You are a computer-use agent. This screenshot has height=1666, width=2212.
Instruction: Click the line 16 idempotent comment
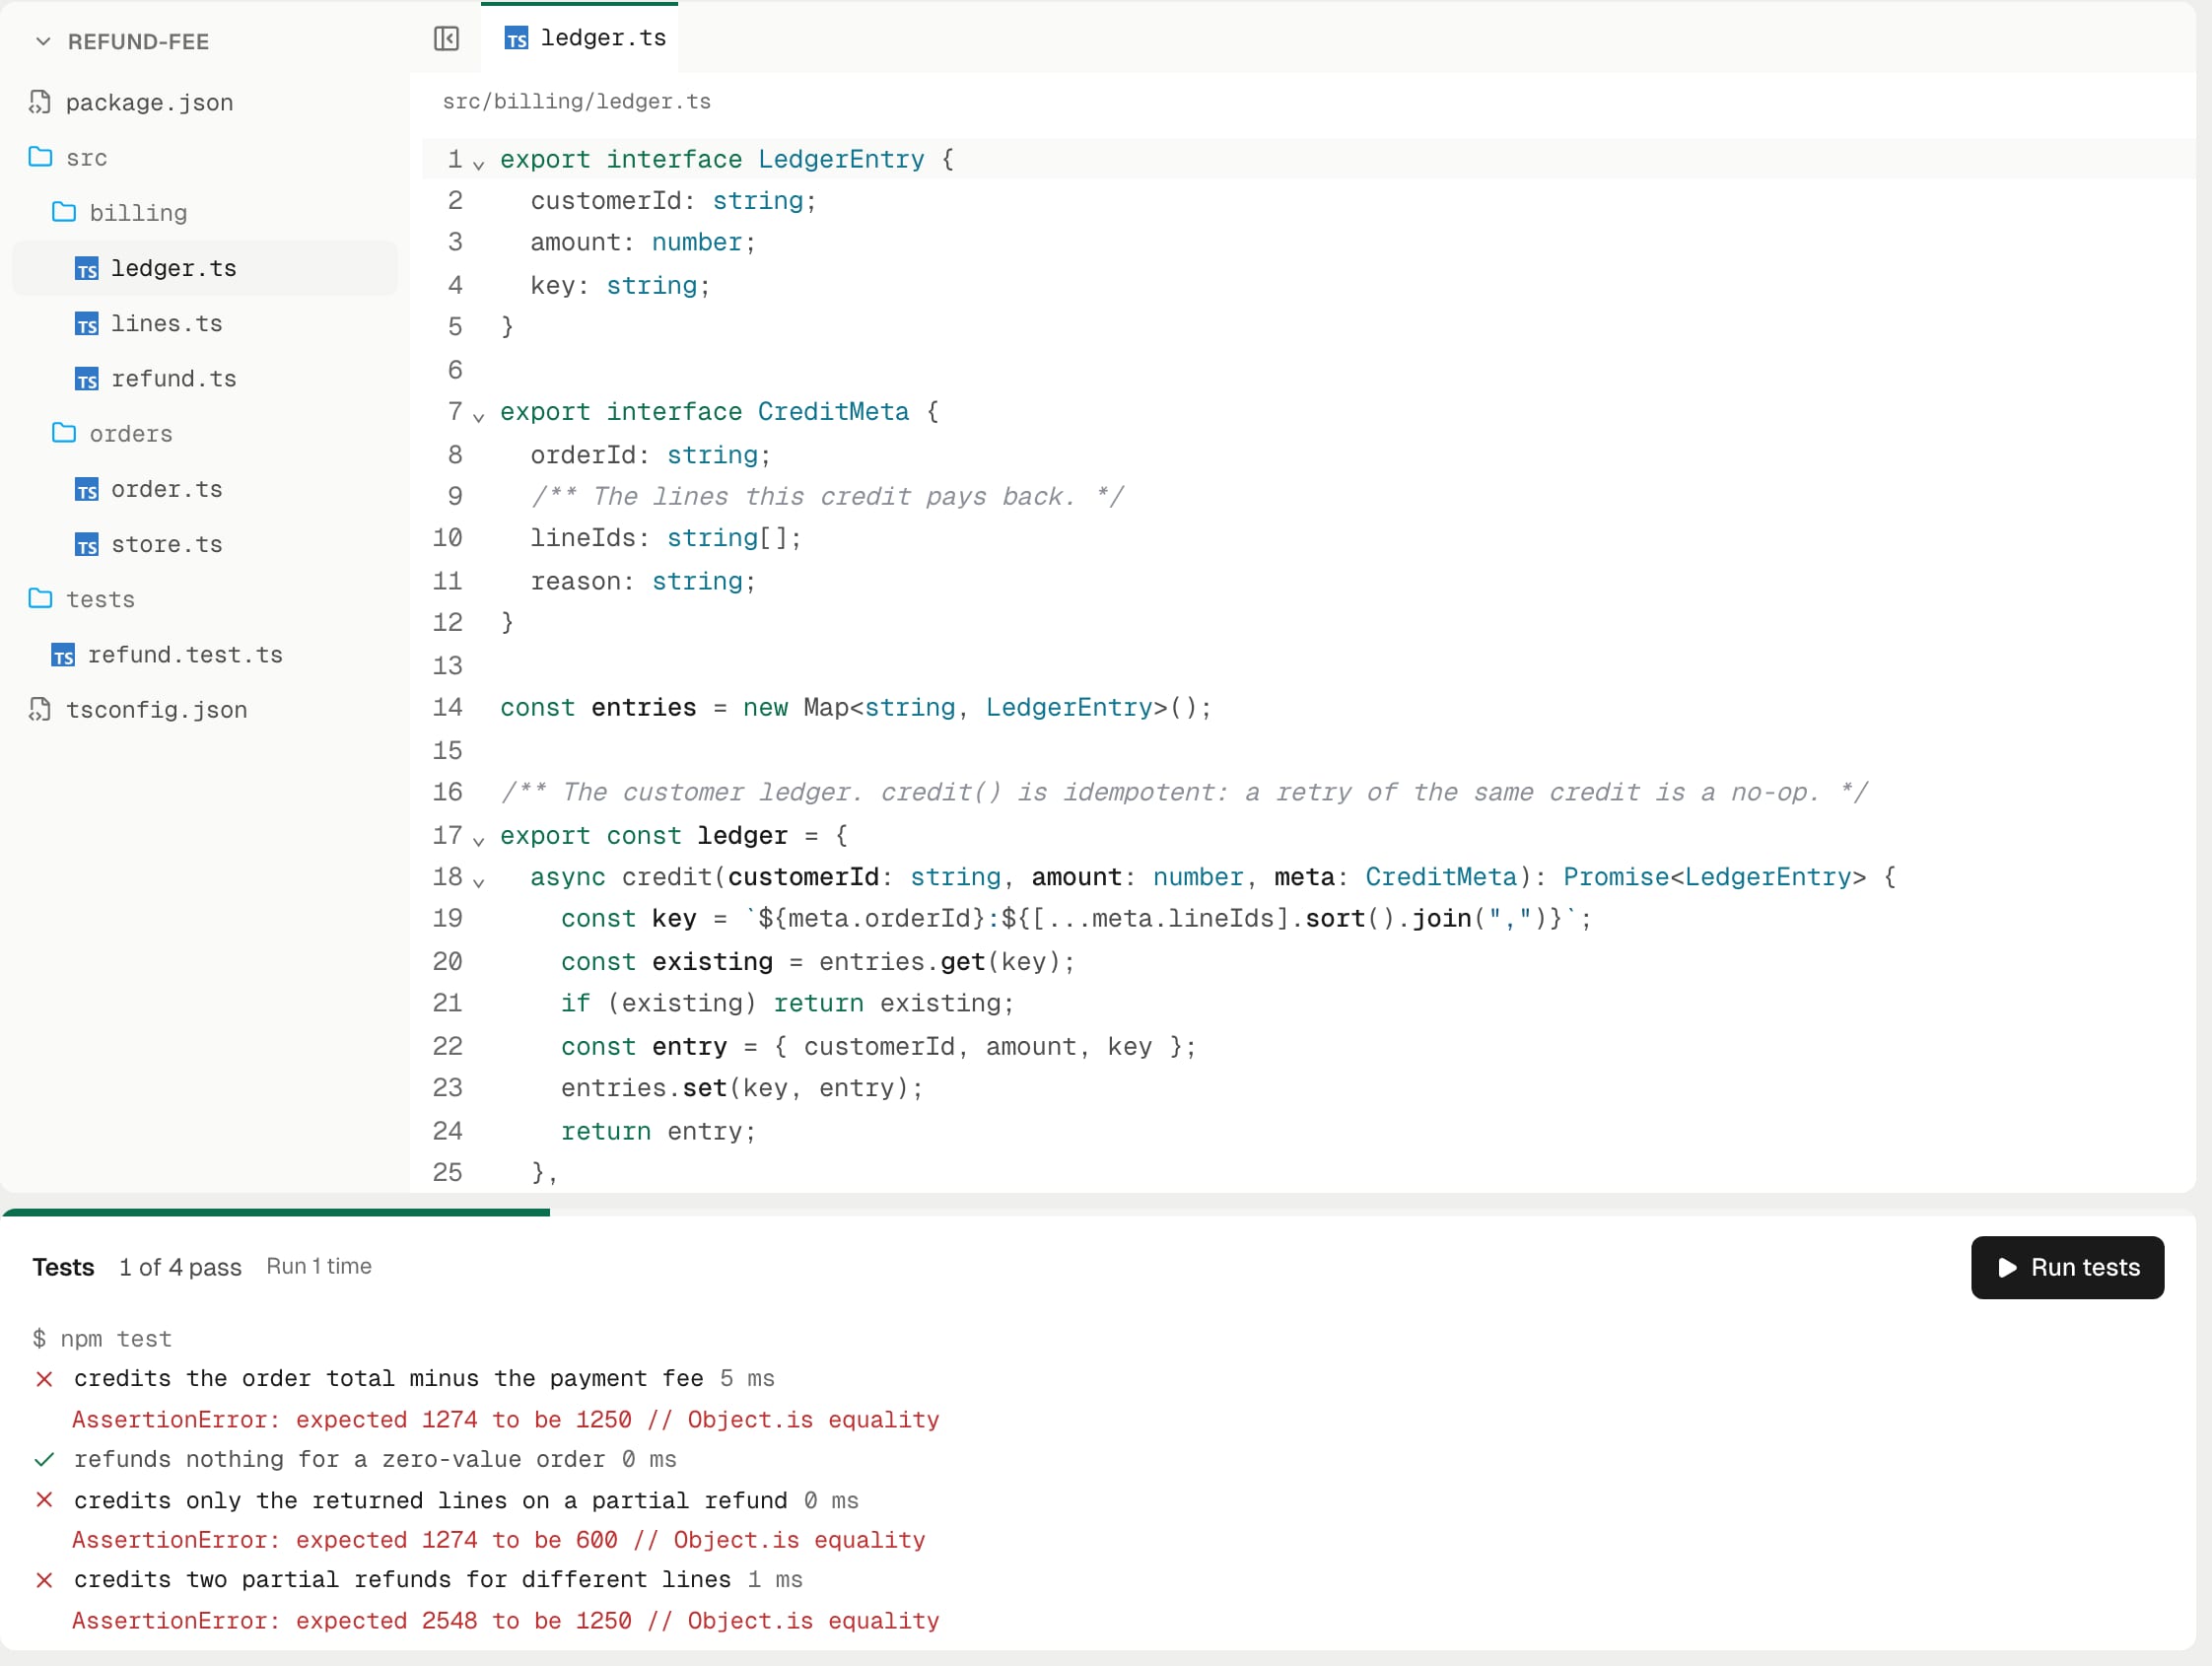click(1184, 792)
